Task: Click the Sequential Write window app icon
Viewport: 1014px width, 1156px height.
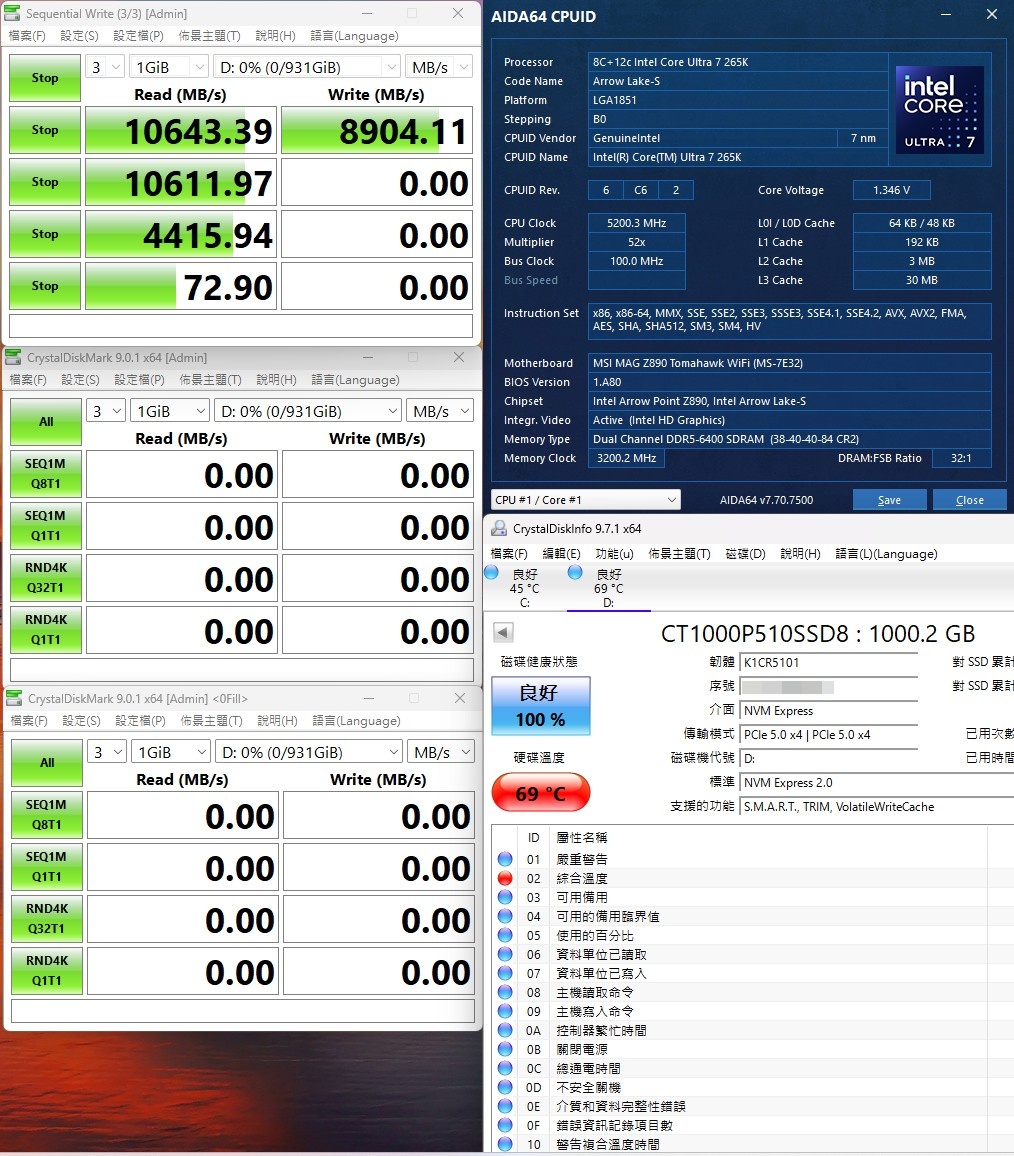Action: point(13,13)
